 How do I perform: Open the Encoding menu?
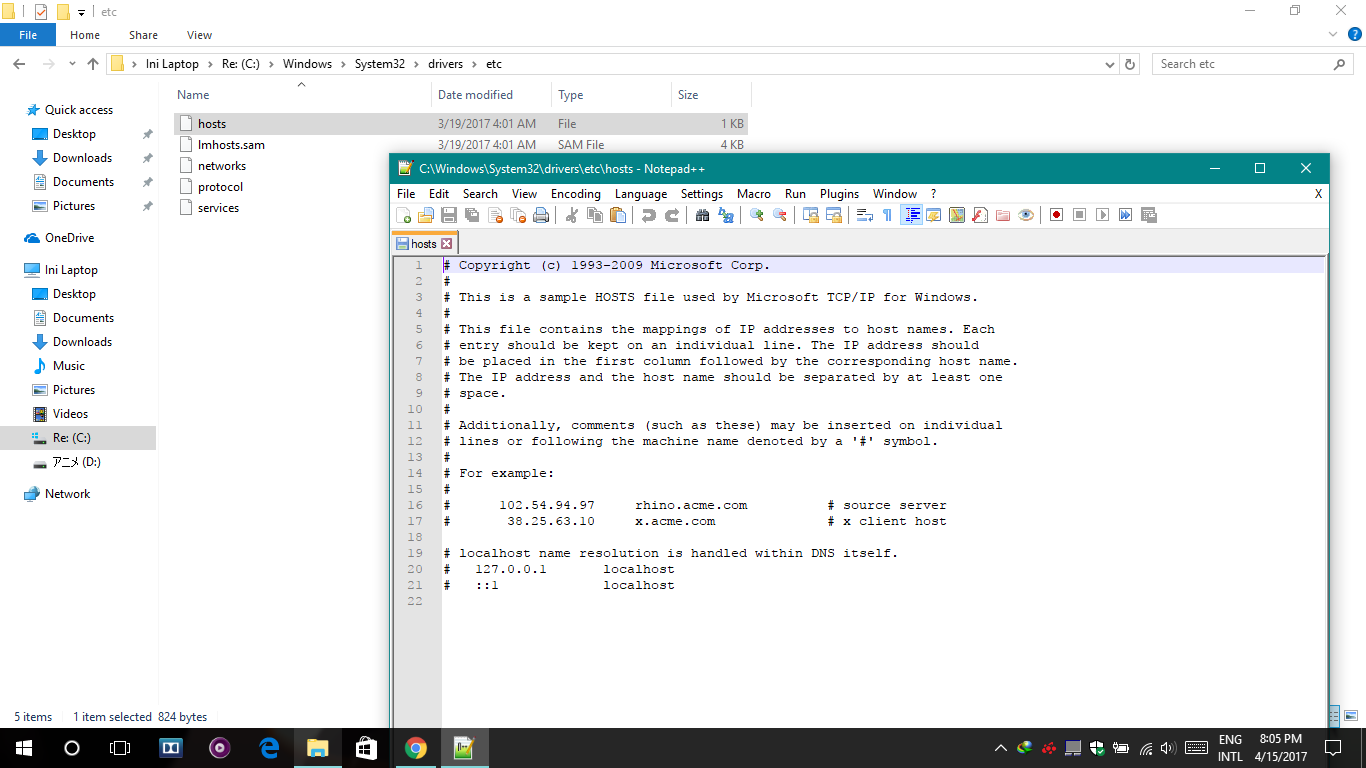point(576,194)
